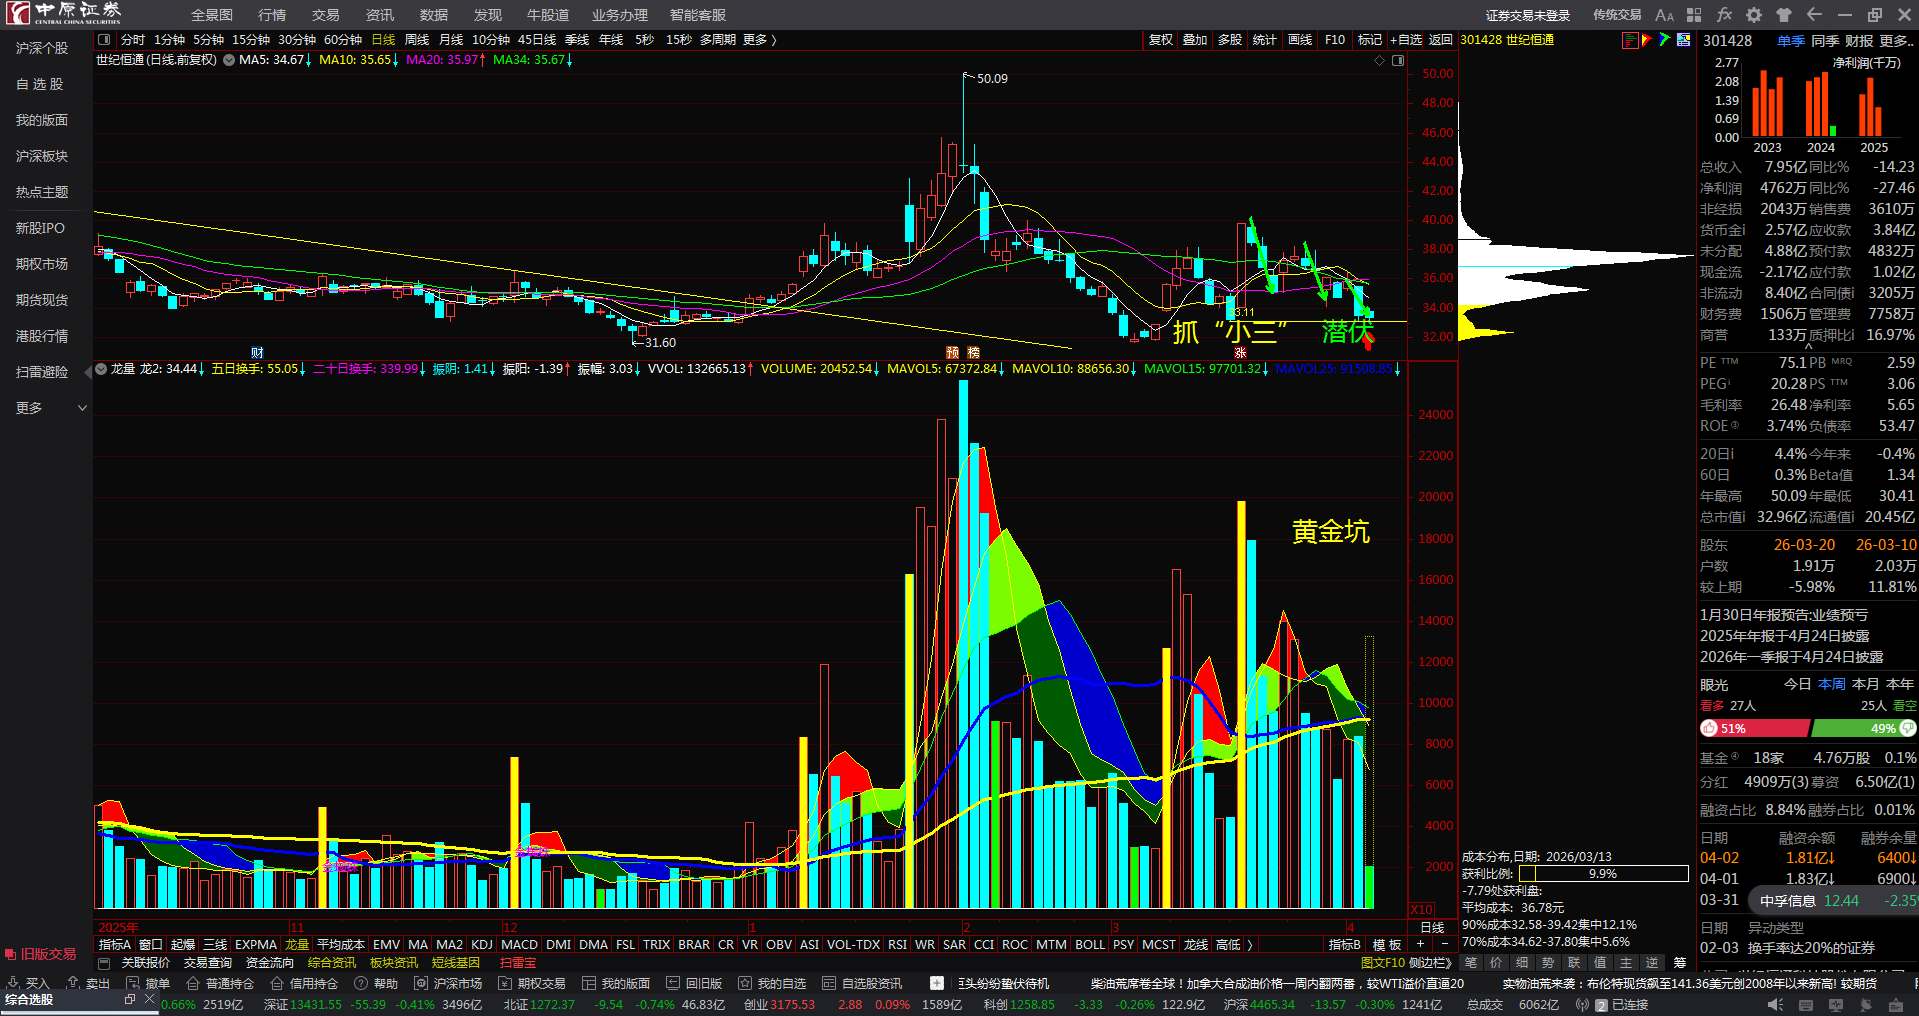Click the diamond marker icon at chart top right
Image resolution: width=1919 pixels, height=1016 pixels.
tap(1380, 61)
